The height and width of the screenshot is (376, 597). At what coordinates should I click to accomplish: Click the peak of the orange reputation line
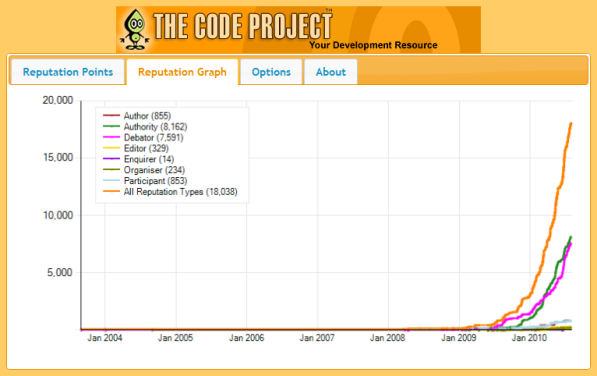tap(571, 124)
